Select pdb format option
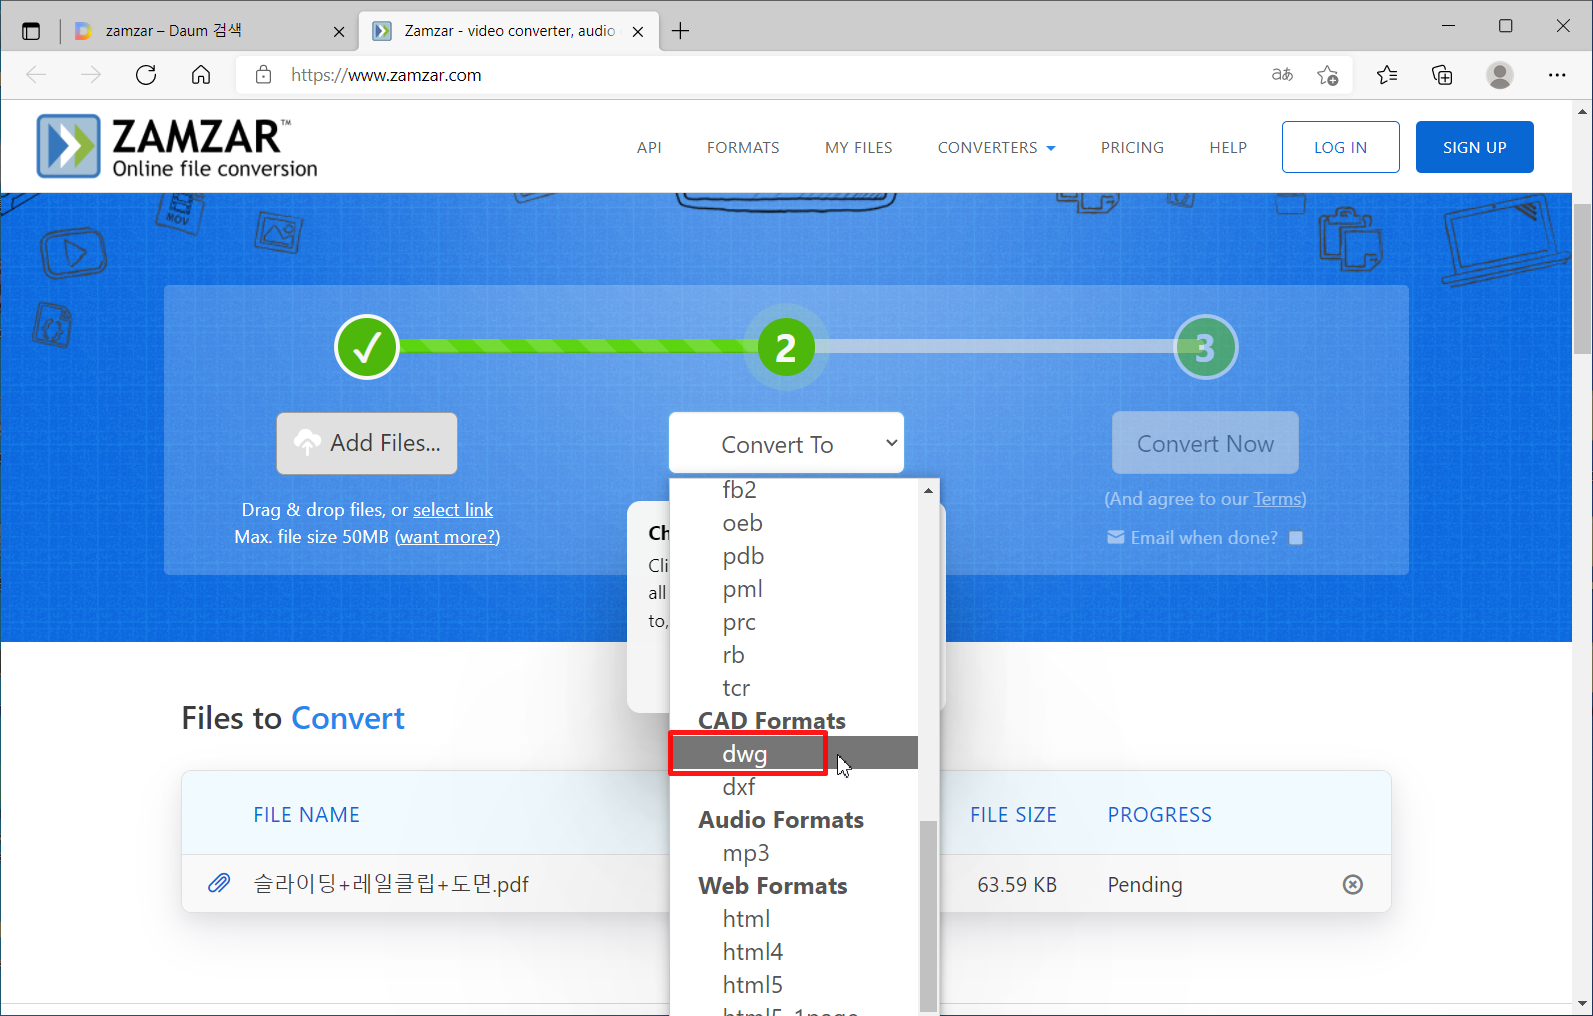Screen dimensions: 1593x1016 click(x=794, y=555)
